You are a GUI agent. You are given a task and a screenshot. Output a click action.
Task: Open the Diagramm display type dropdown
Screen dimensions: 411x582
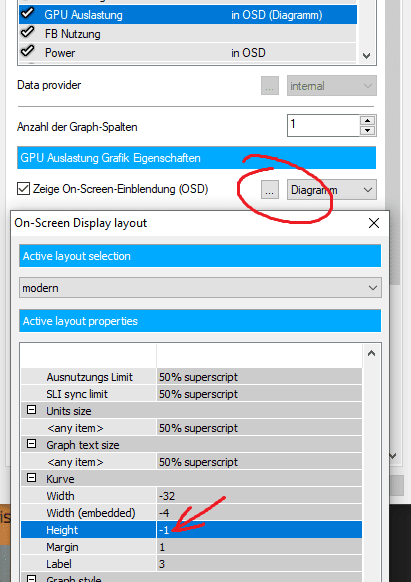click(332, 190)
